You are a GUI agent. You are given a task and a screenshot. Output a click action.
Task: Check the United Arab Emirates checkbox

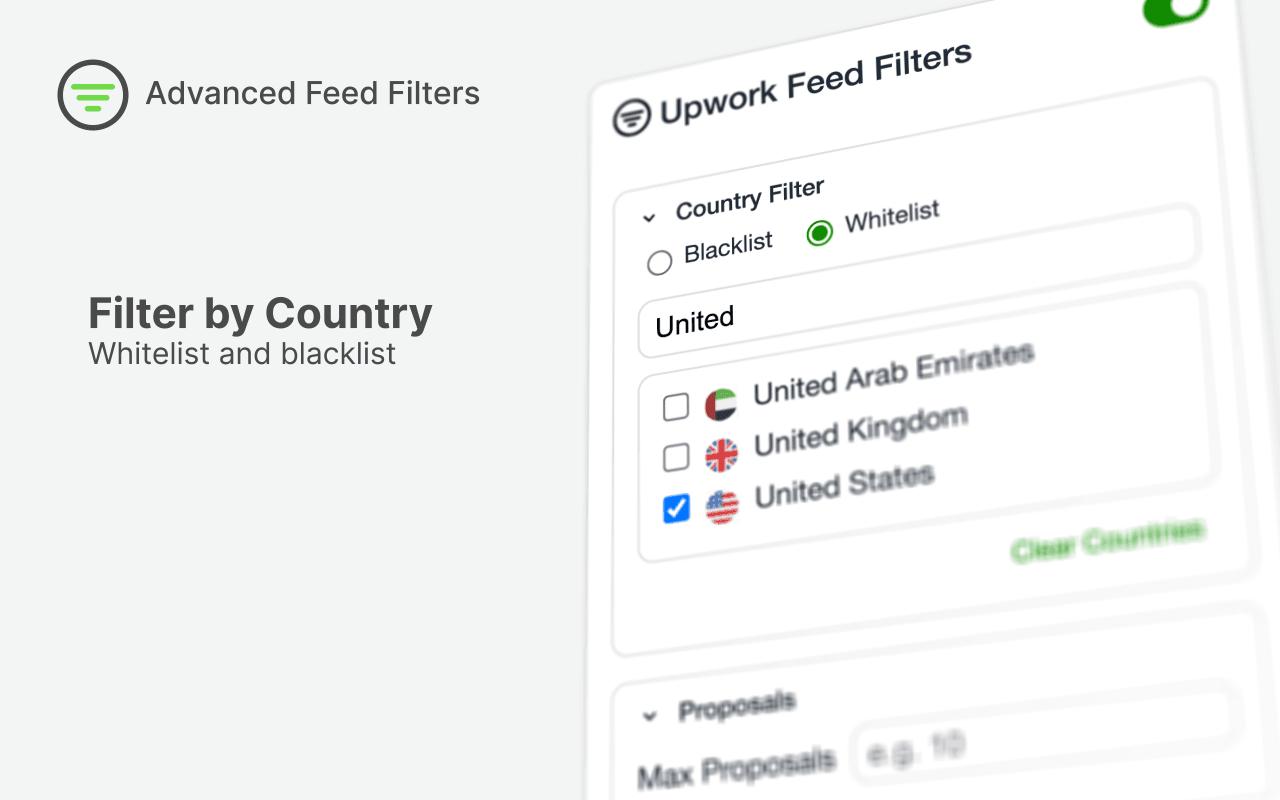click(676, 407)
